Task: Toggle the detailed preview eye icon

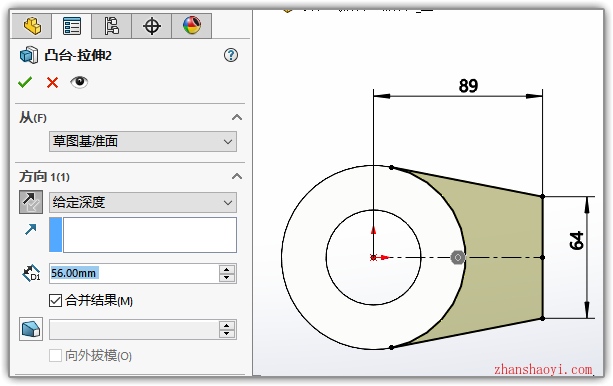Action: tap(79, 82)
